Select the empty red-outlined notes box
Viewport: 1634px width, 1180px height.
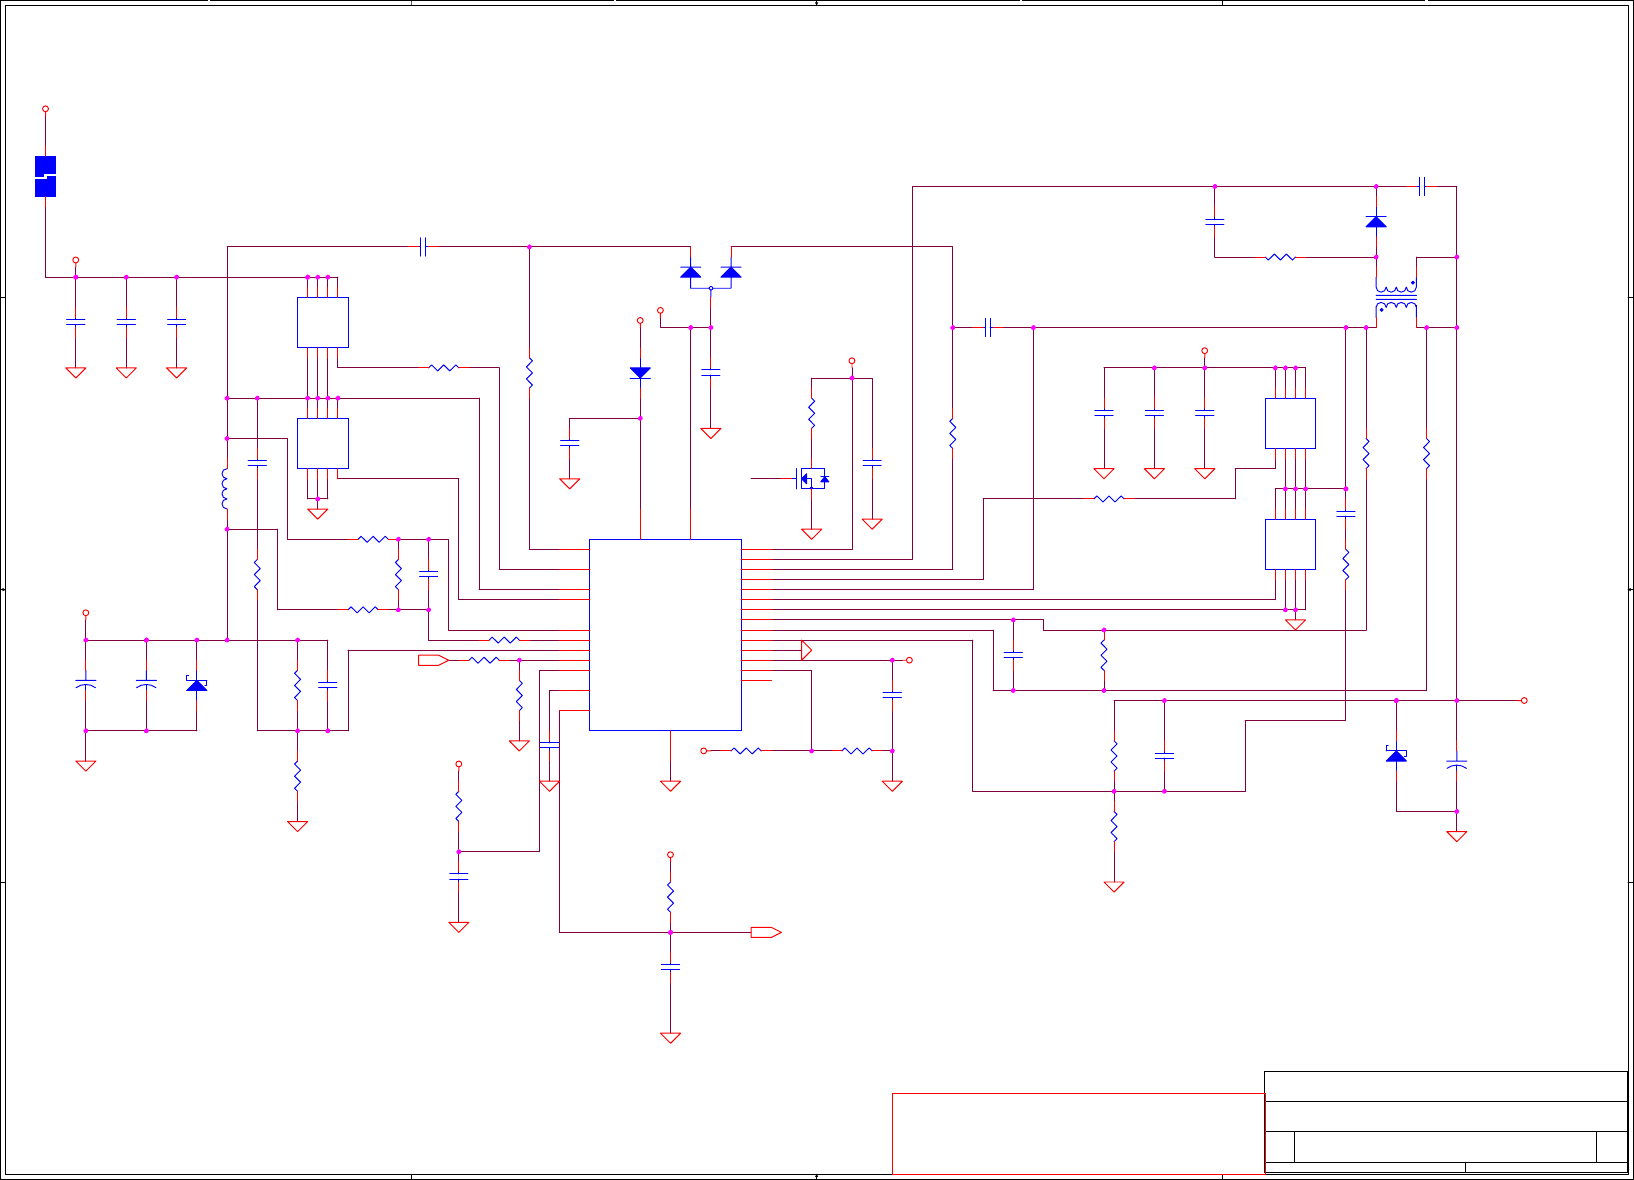1078,1133
